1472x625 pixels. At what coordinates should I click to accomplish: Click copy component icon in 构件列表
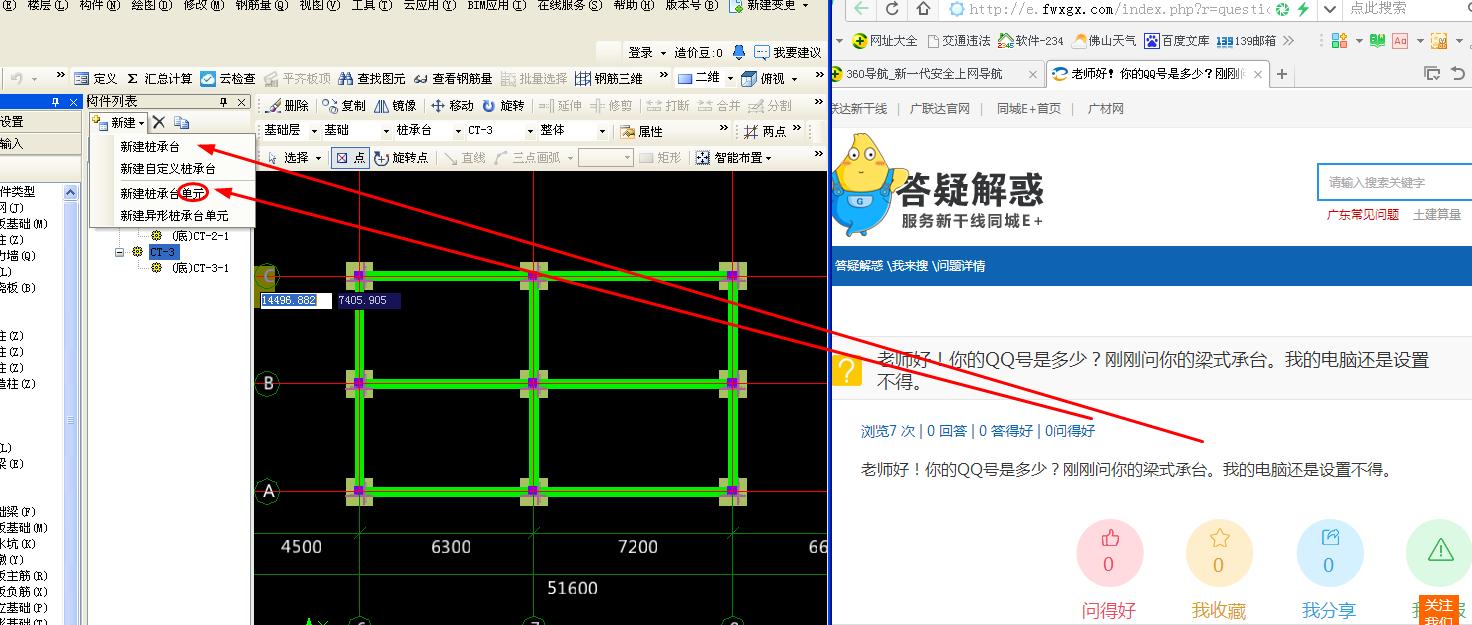181,122
